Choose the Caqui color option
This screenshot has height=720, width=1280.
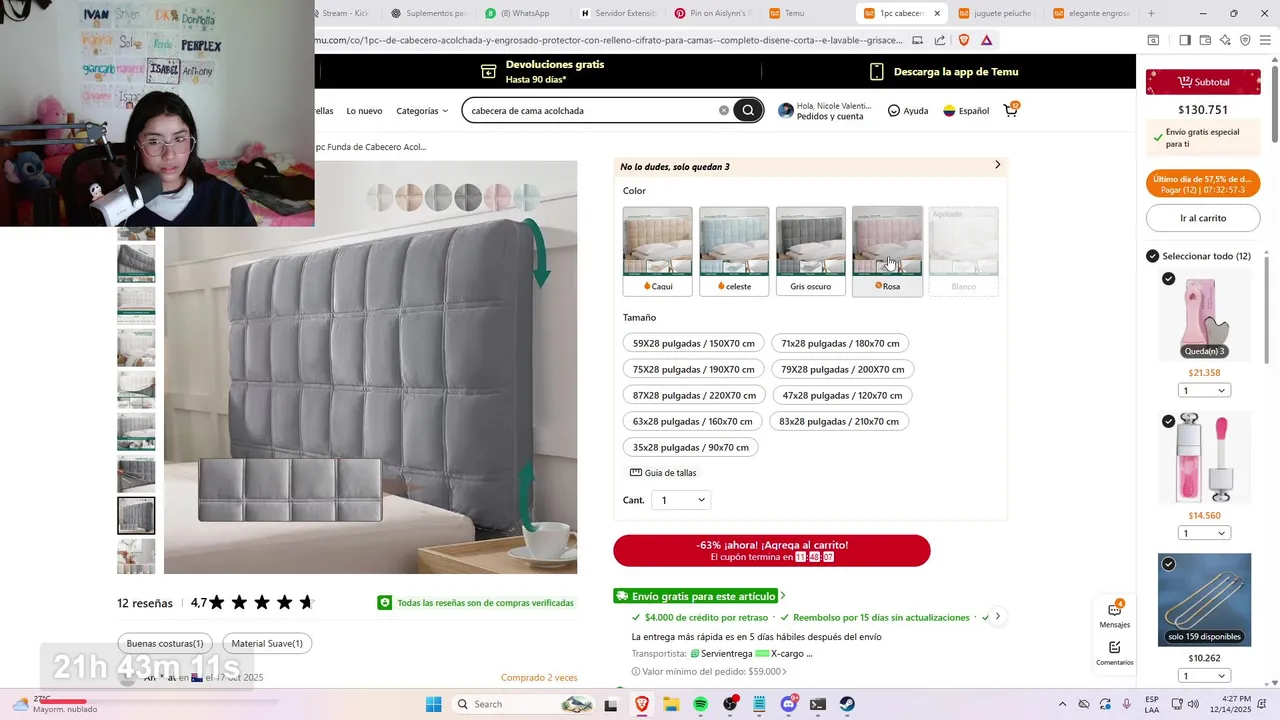pos(657,251)
